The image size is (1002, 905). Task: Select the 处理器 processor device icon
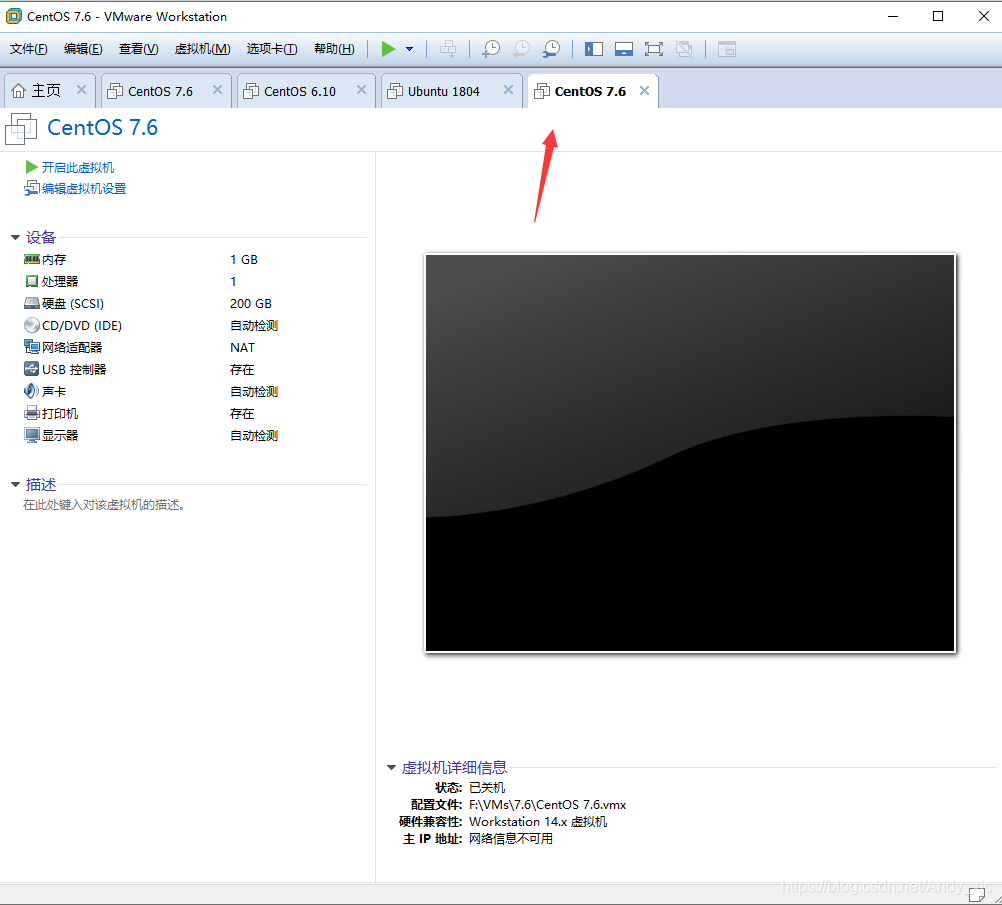click(31, 281)
